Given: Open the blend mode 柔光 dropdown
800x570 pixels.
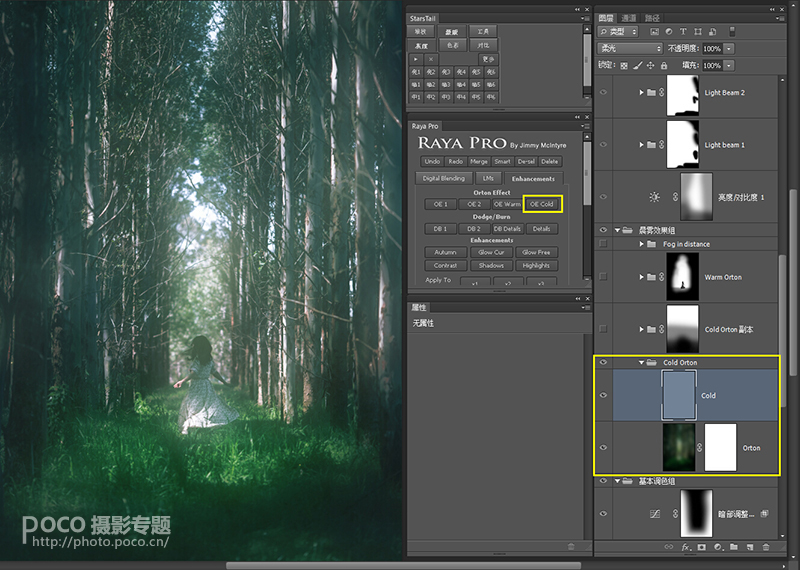Looking at the screenshot, I should coord(630,48).
